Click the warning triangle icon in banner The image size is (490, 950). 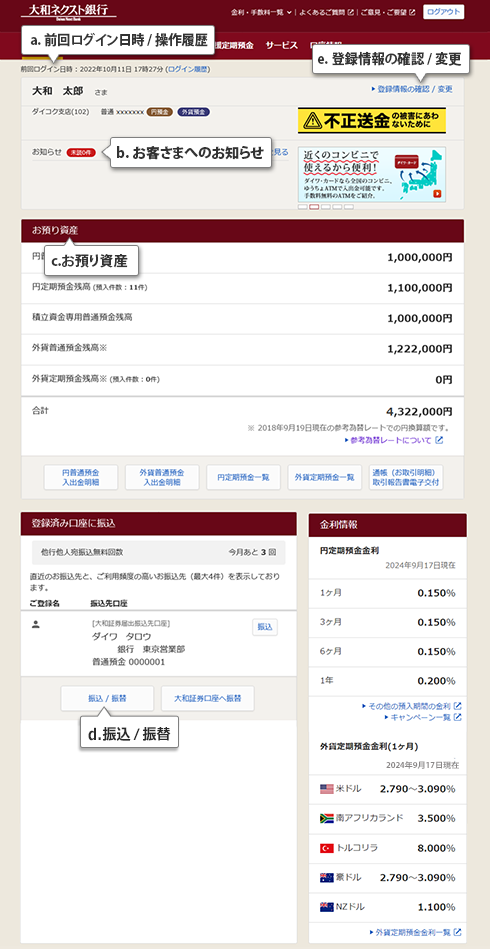click(x=312, y=121)
